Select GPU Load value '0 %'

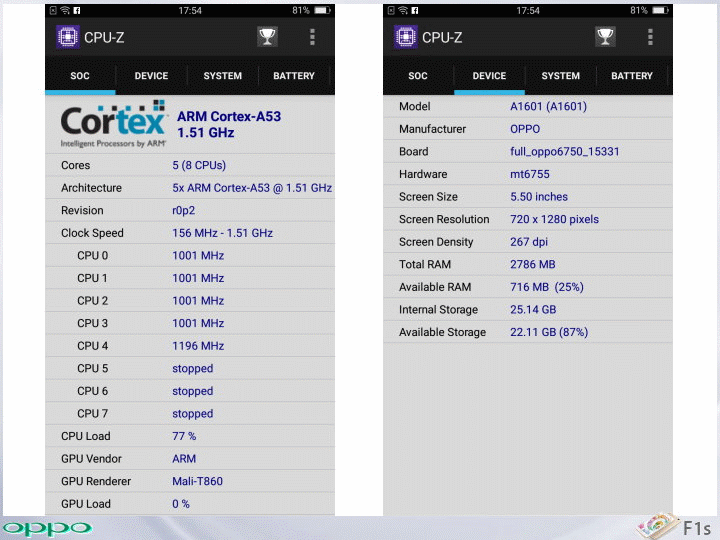coord(181,504)
